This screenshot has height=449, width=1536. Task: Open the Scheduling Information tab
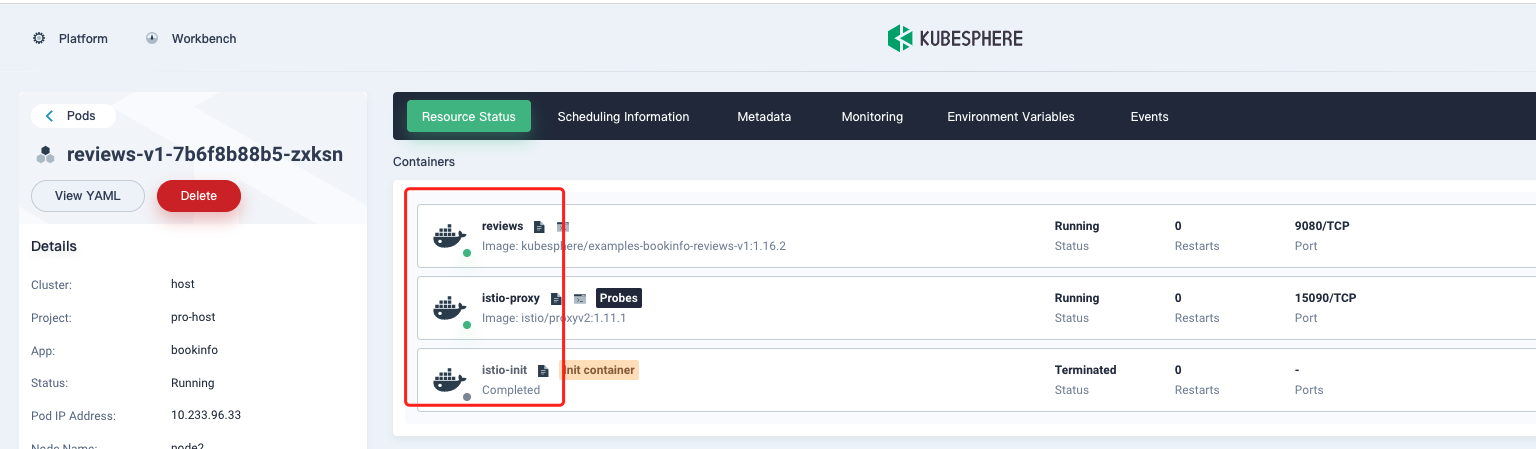[623, 117]
